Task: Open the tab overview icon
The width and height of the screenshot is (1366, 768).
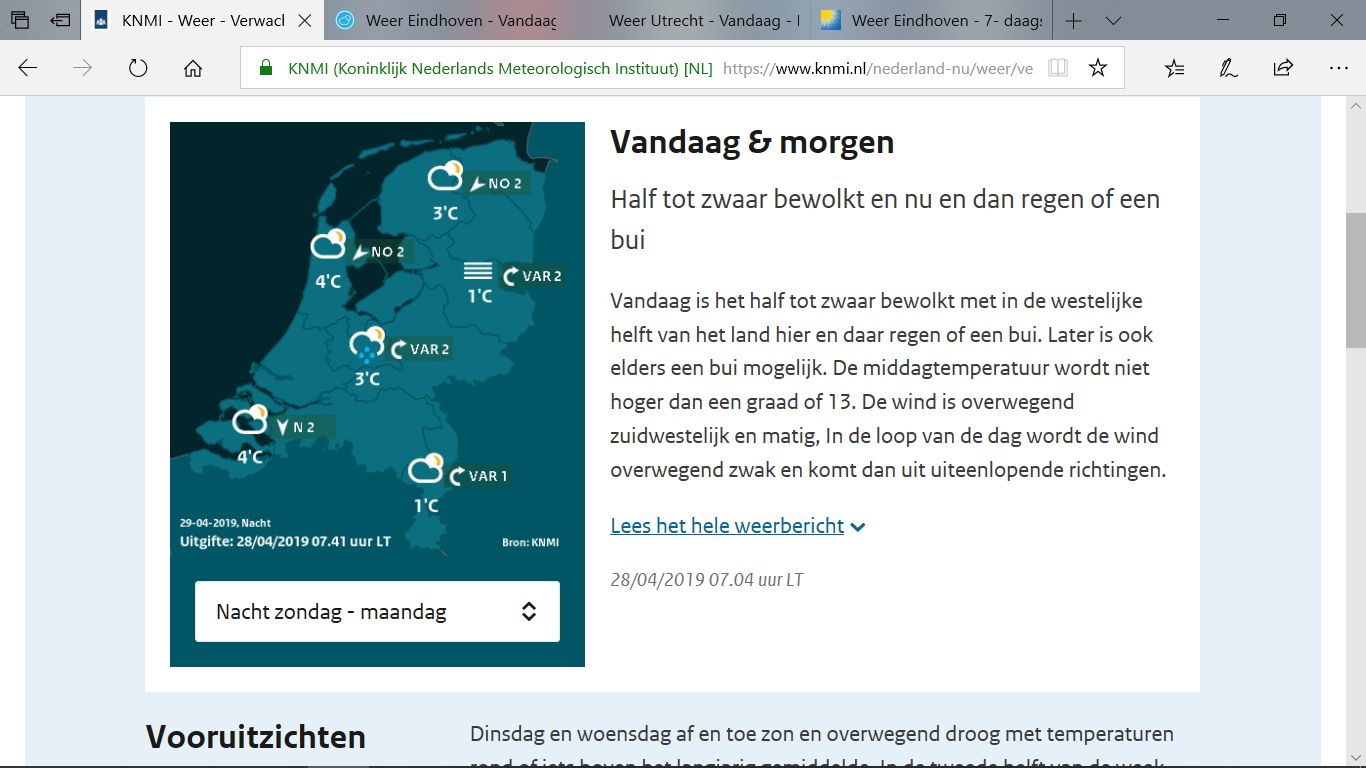Action: 20,20
